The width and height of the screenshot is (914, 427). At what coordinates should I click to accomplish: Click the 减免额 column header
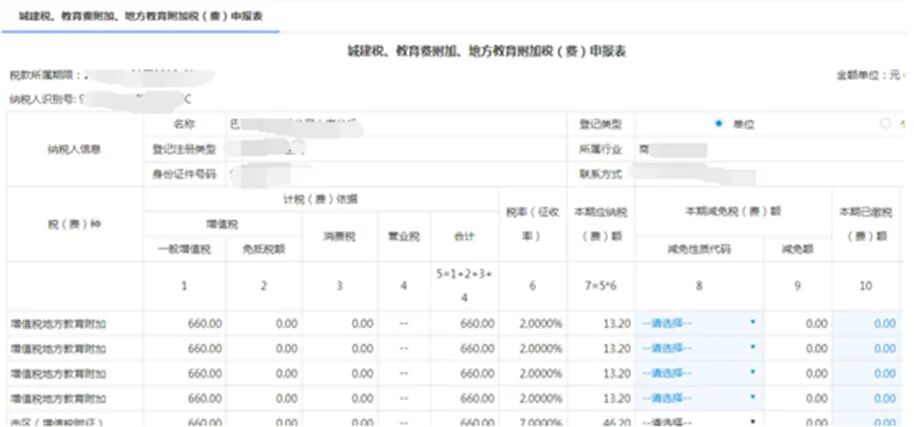pos(798,249)
